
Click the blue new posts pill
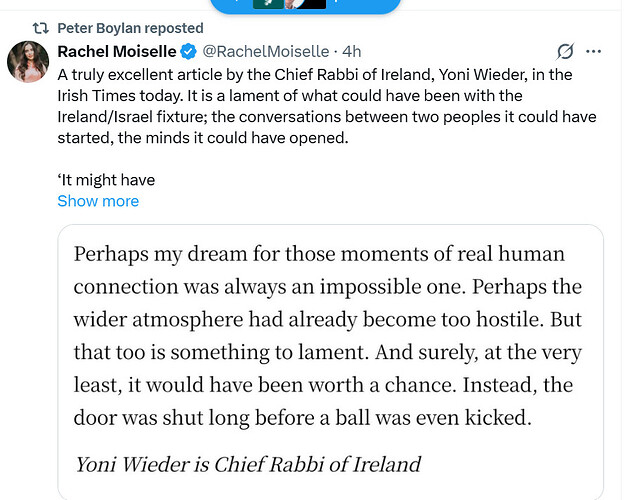305,6
